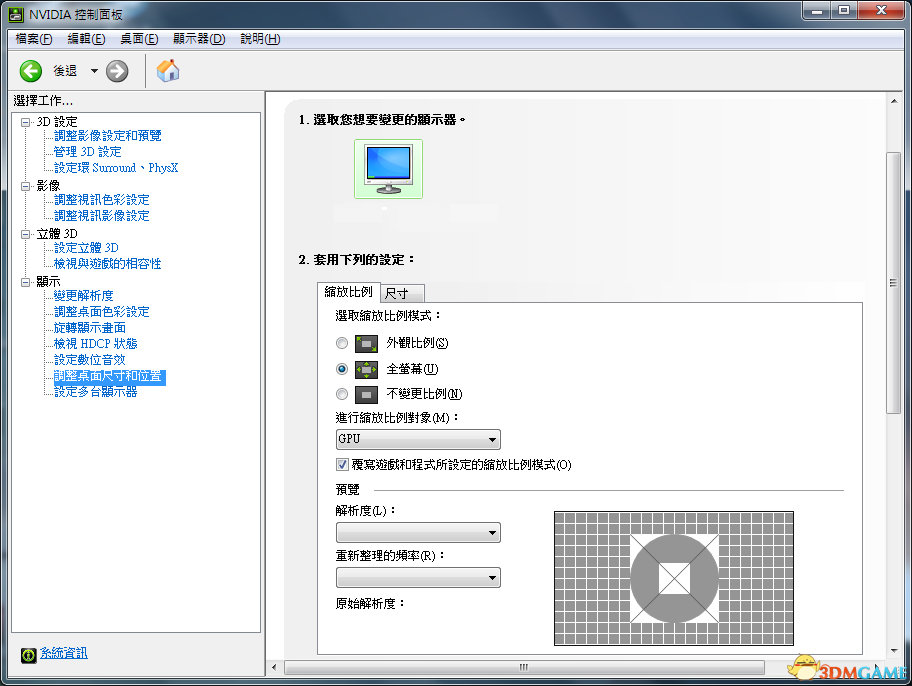912x686 pixels.
Task: Open 檢視 HDCP 狀態 in the tree
Action: [95, 344]
